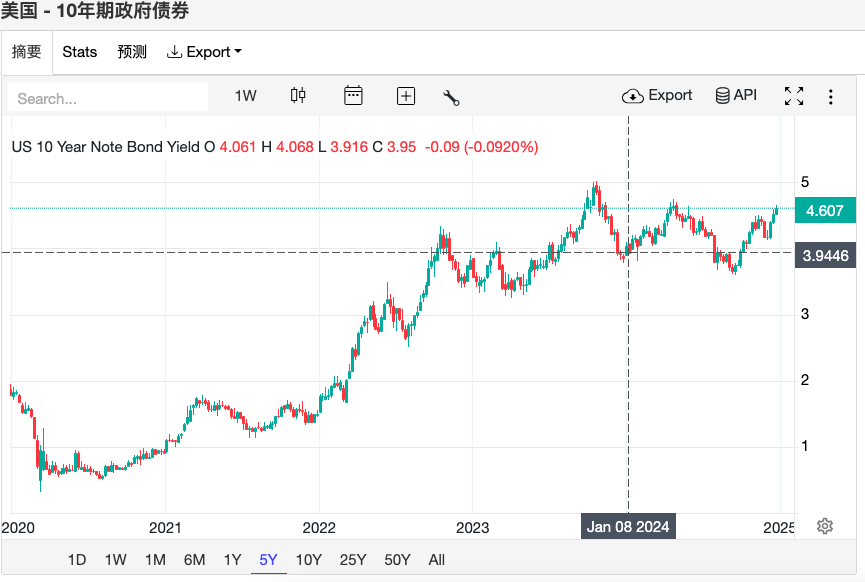865x582 pixels.
Task: Open the three-dot more options menu
Action: tap(831, 96)
